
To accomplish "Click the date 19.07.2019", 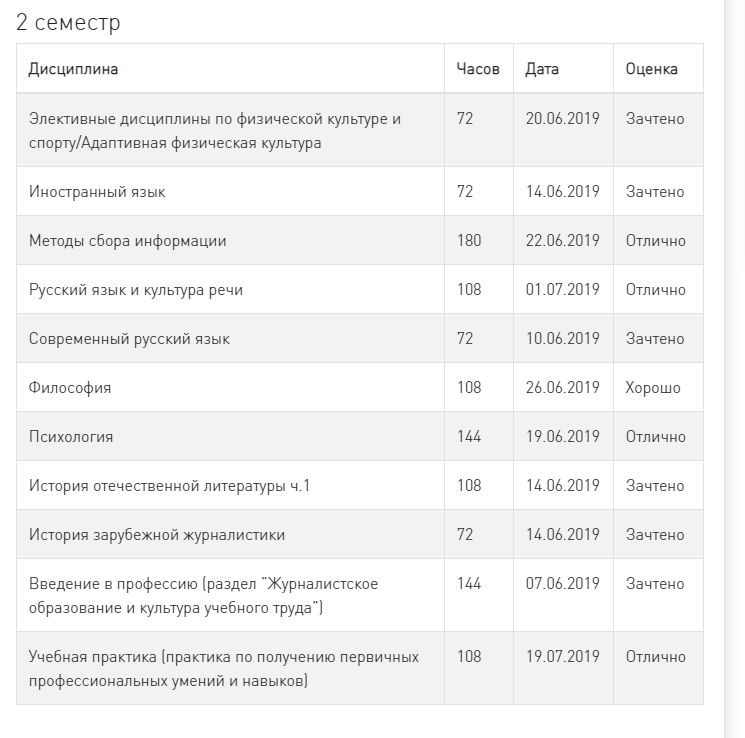I will point(562,657).
